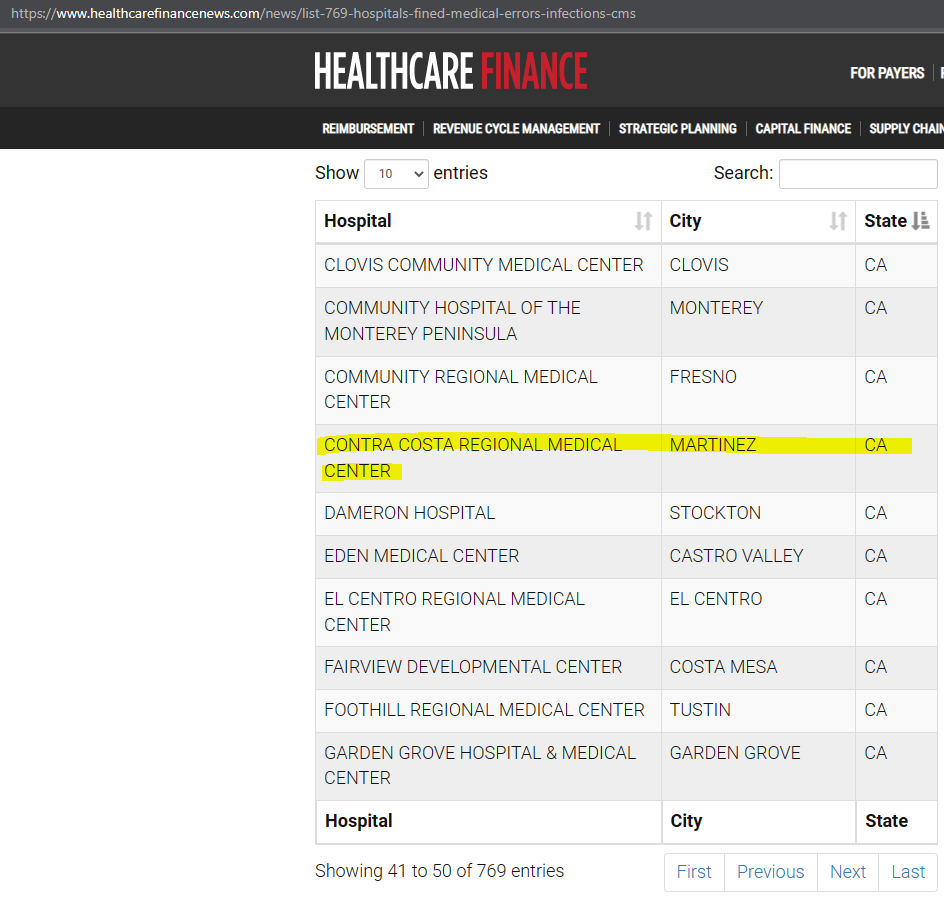Click the browser URL address text
This screenshot has height=897, width=944.
[323, 13]
